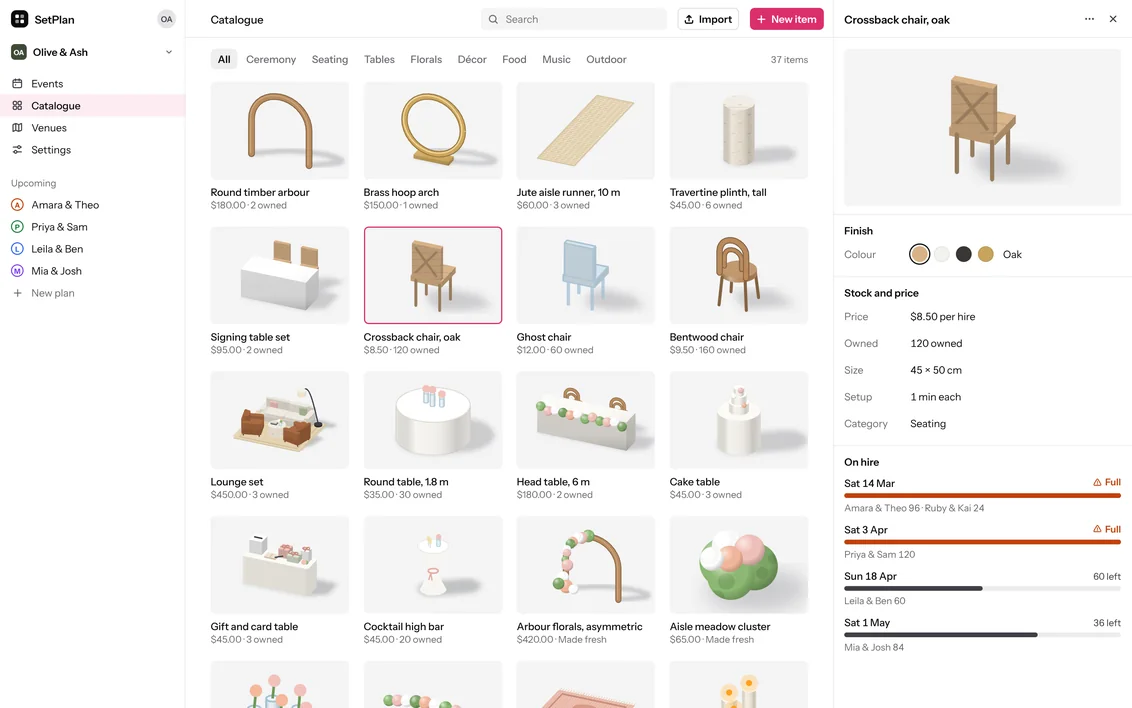
Task: Click the Mia & Josh avatar icon
Action: 17,271
